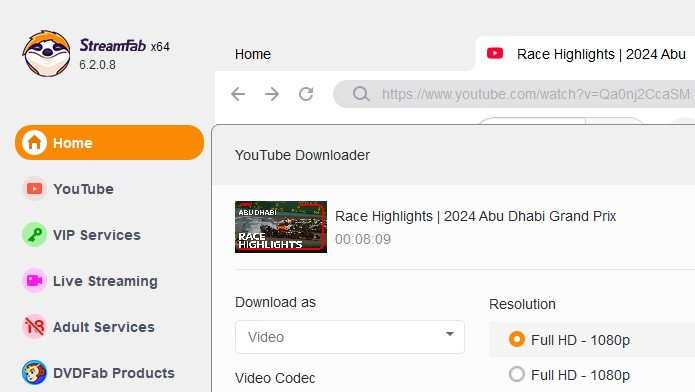Click the crossed-out 18 Adult Services icon
This screenshot has height=392, width=695.
point(34,327)
